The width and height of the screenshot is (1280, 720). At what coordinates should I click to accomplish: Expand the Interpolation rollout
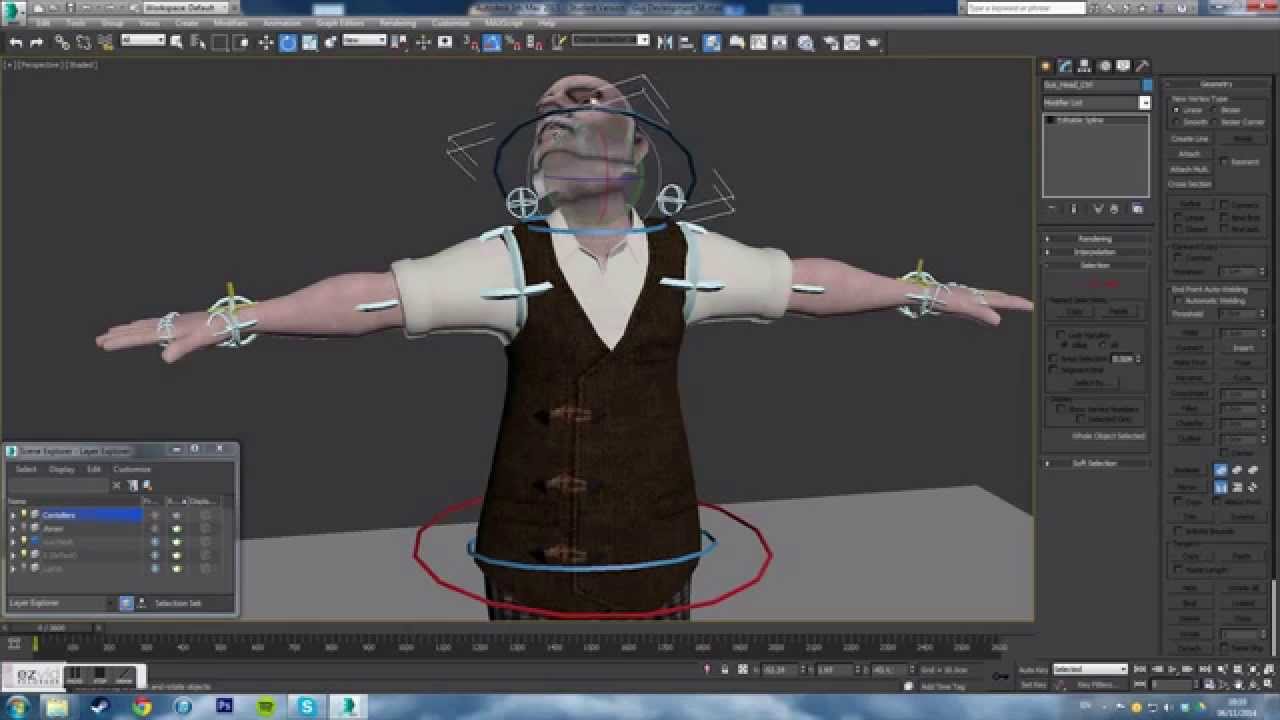[x=1095, y=252]
